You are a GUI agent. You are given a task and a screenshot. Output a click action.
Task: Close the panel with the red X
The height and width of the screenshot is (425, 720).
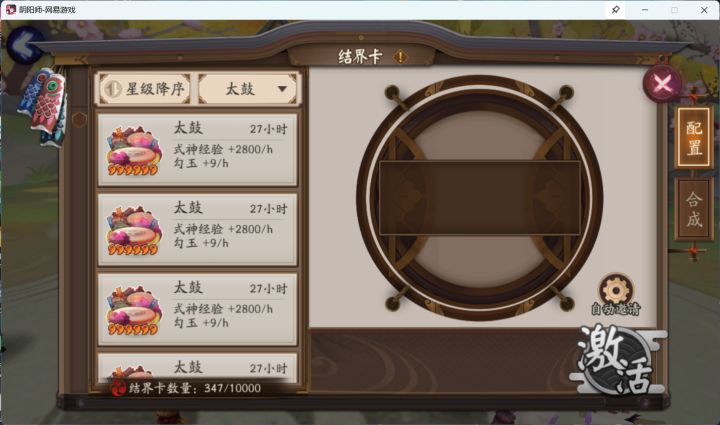tap(662, 84)
